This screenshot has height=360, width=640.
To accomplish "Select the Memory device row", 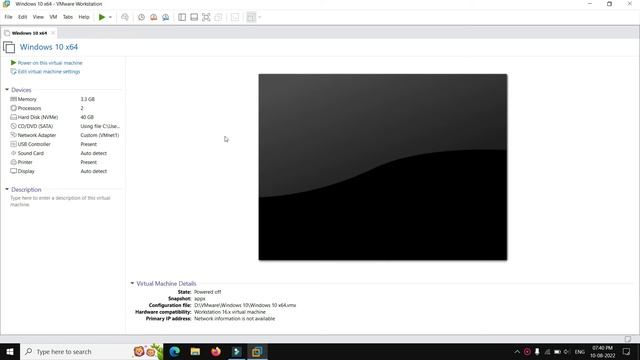I will coord(64,99).
